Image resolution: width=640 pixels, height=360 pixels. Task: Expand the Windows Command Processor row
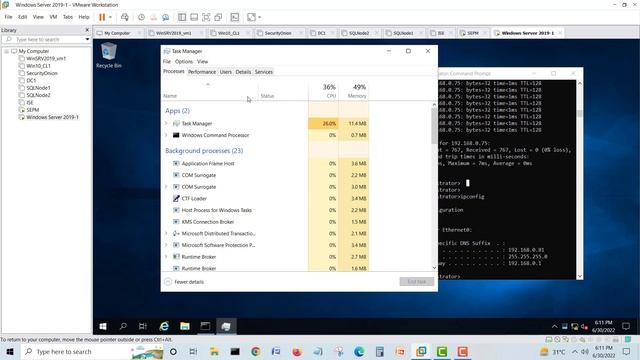click(x=166, y=135)
